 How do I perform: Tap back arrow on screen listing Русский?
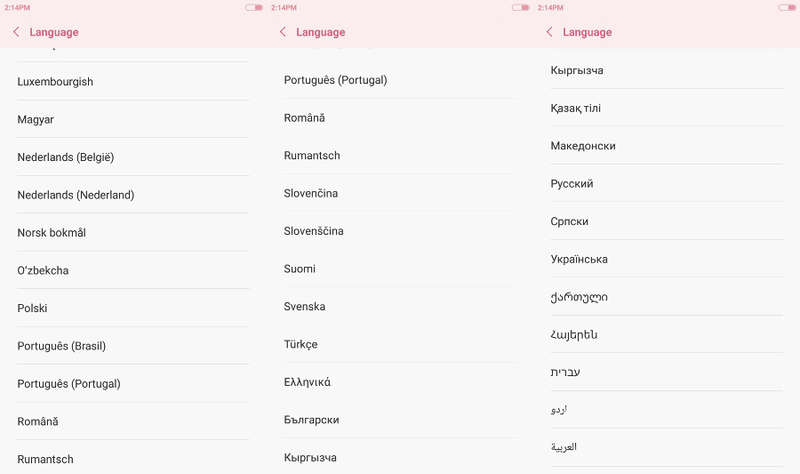[x=549, y=32]
